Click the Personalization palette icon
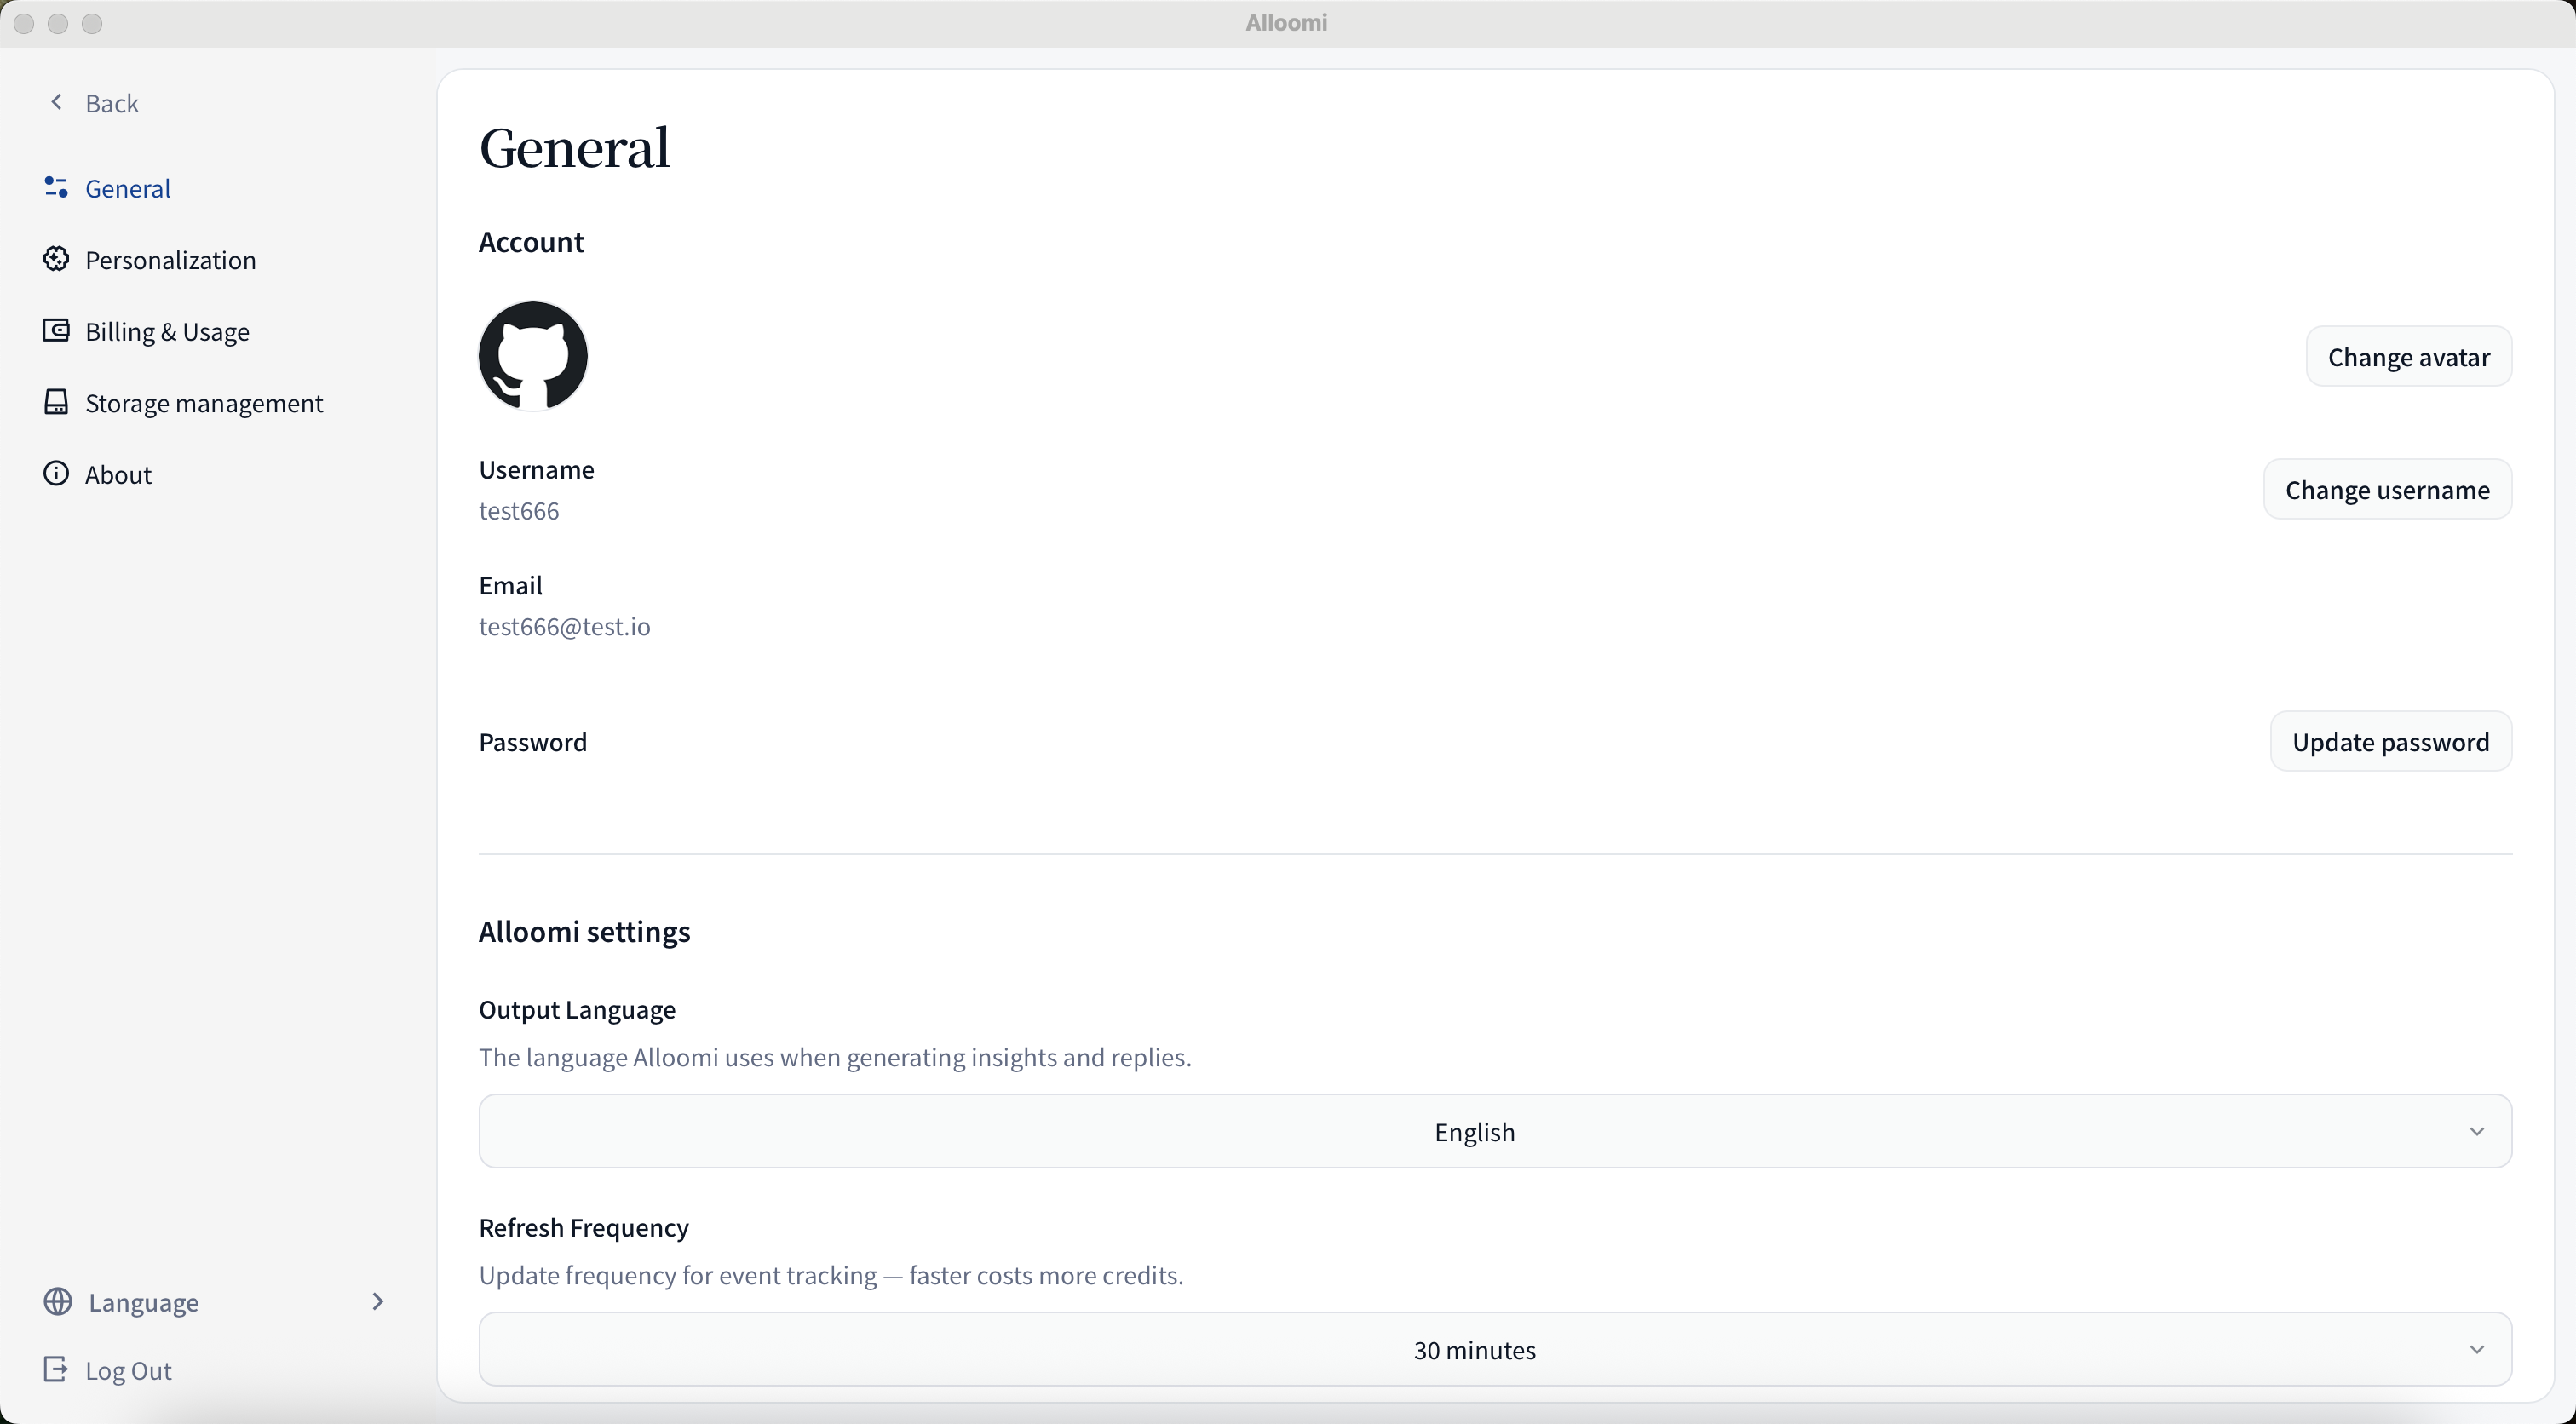 [x=56, y=260]
